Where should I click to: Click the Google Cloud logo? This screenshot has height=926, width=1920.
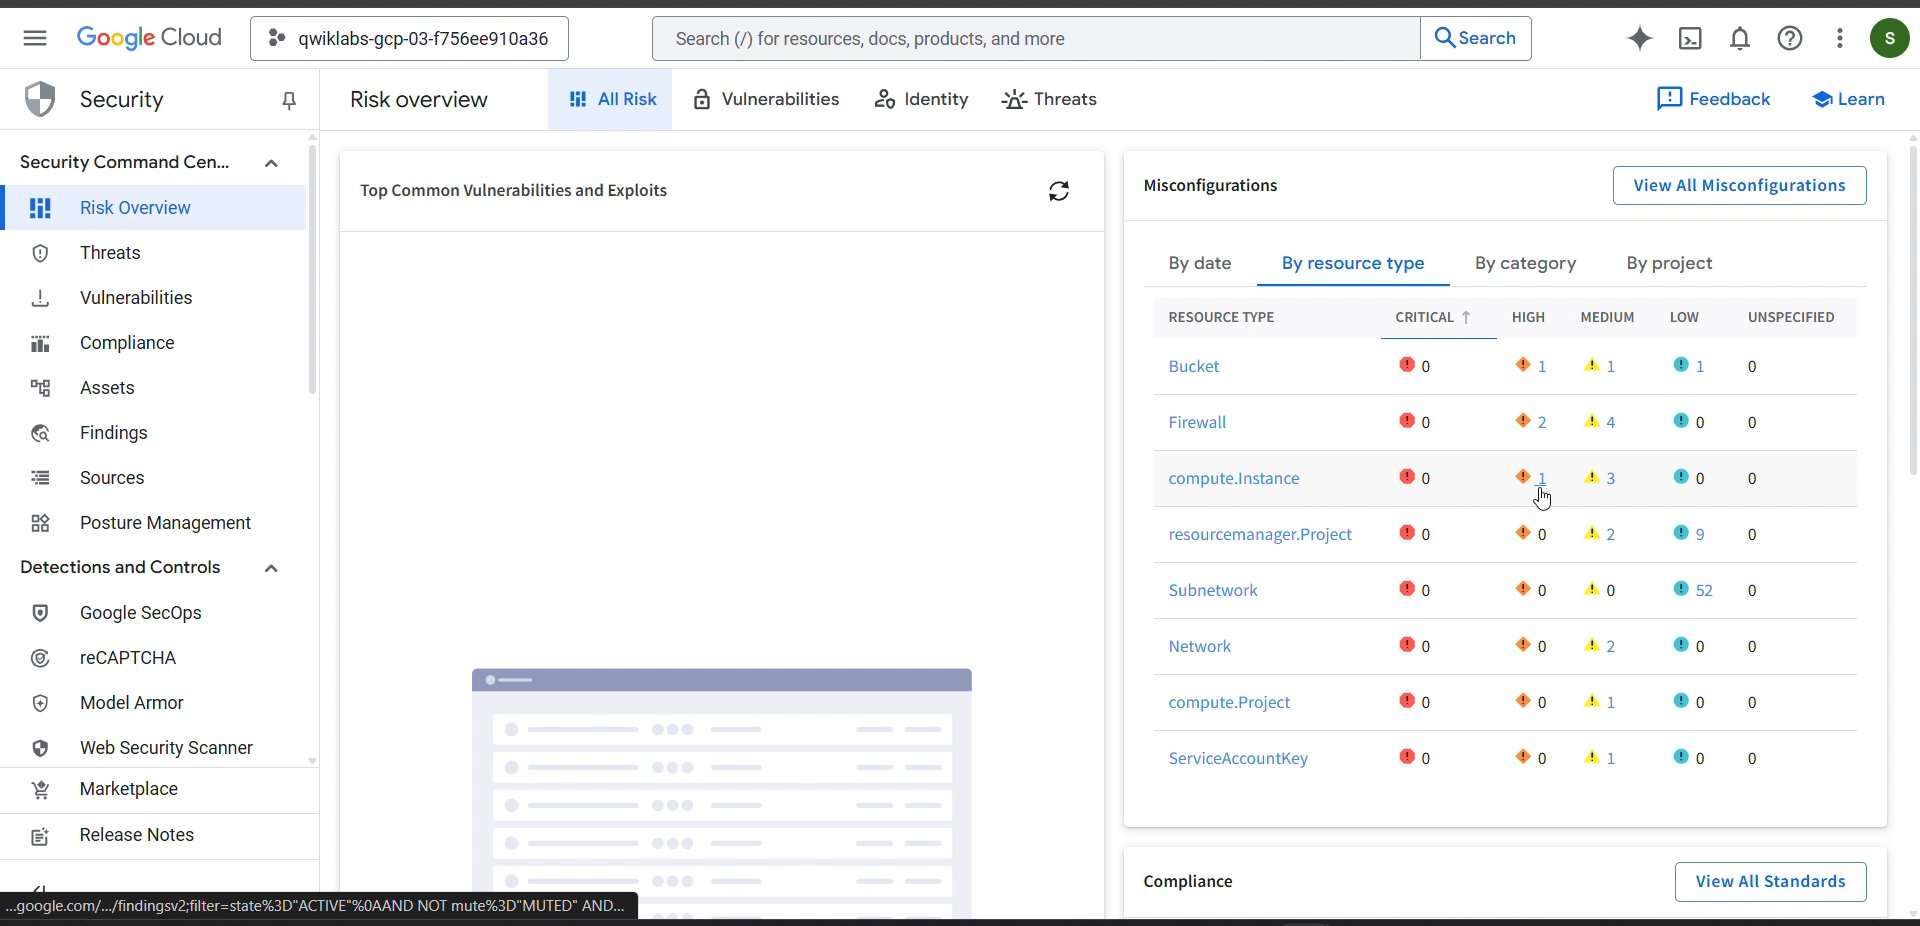(149, 38)
